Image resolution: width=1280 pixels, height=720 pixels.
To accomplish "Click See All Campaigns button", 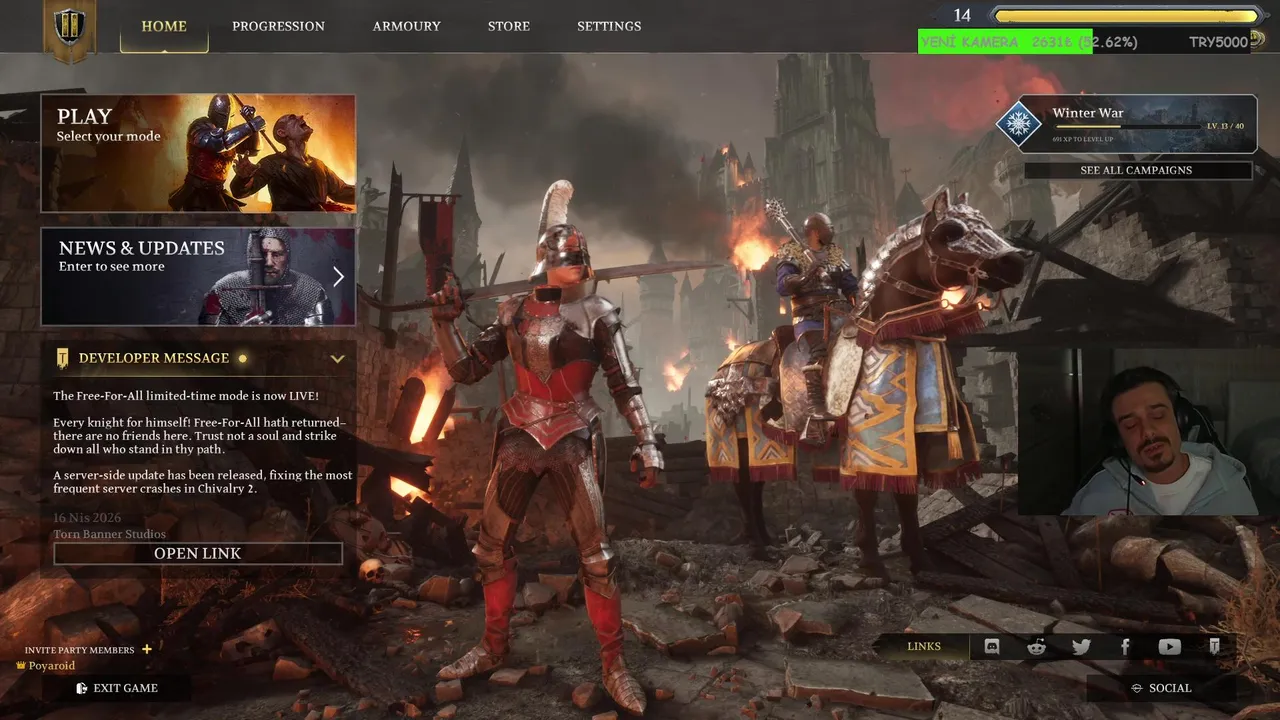I will (1137, 170).
